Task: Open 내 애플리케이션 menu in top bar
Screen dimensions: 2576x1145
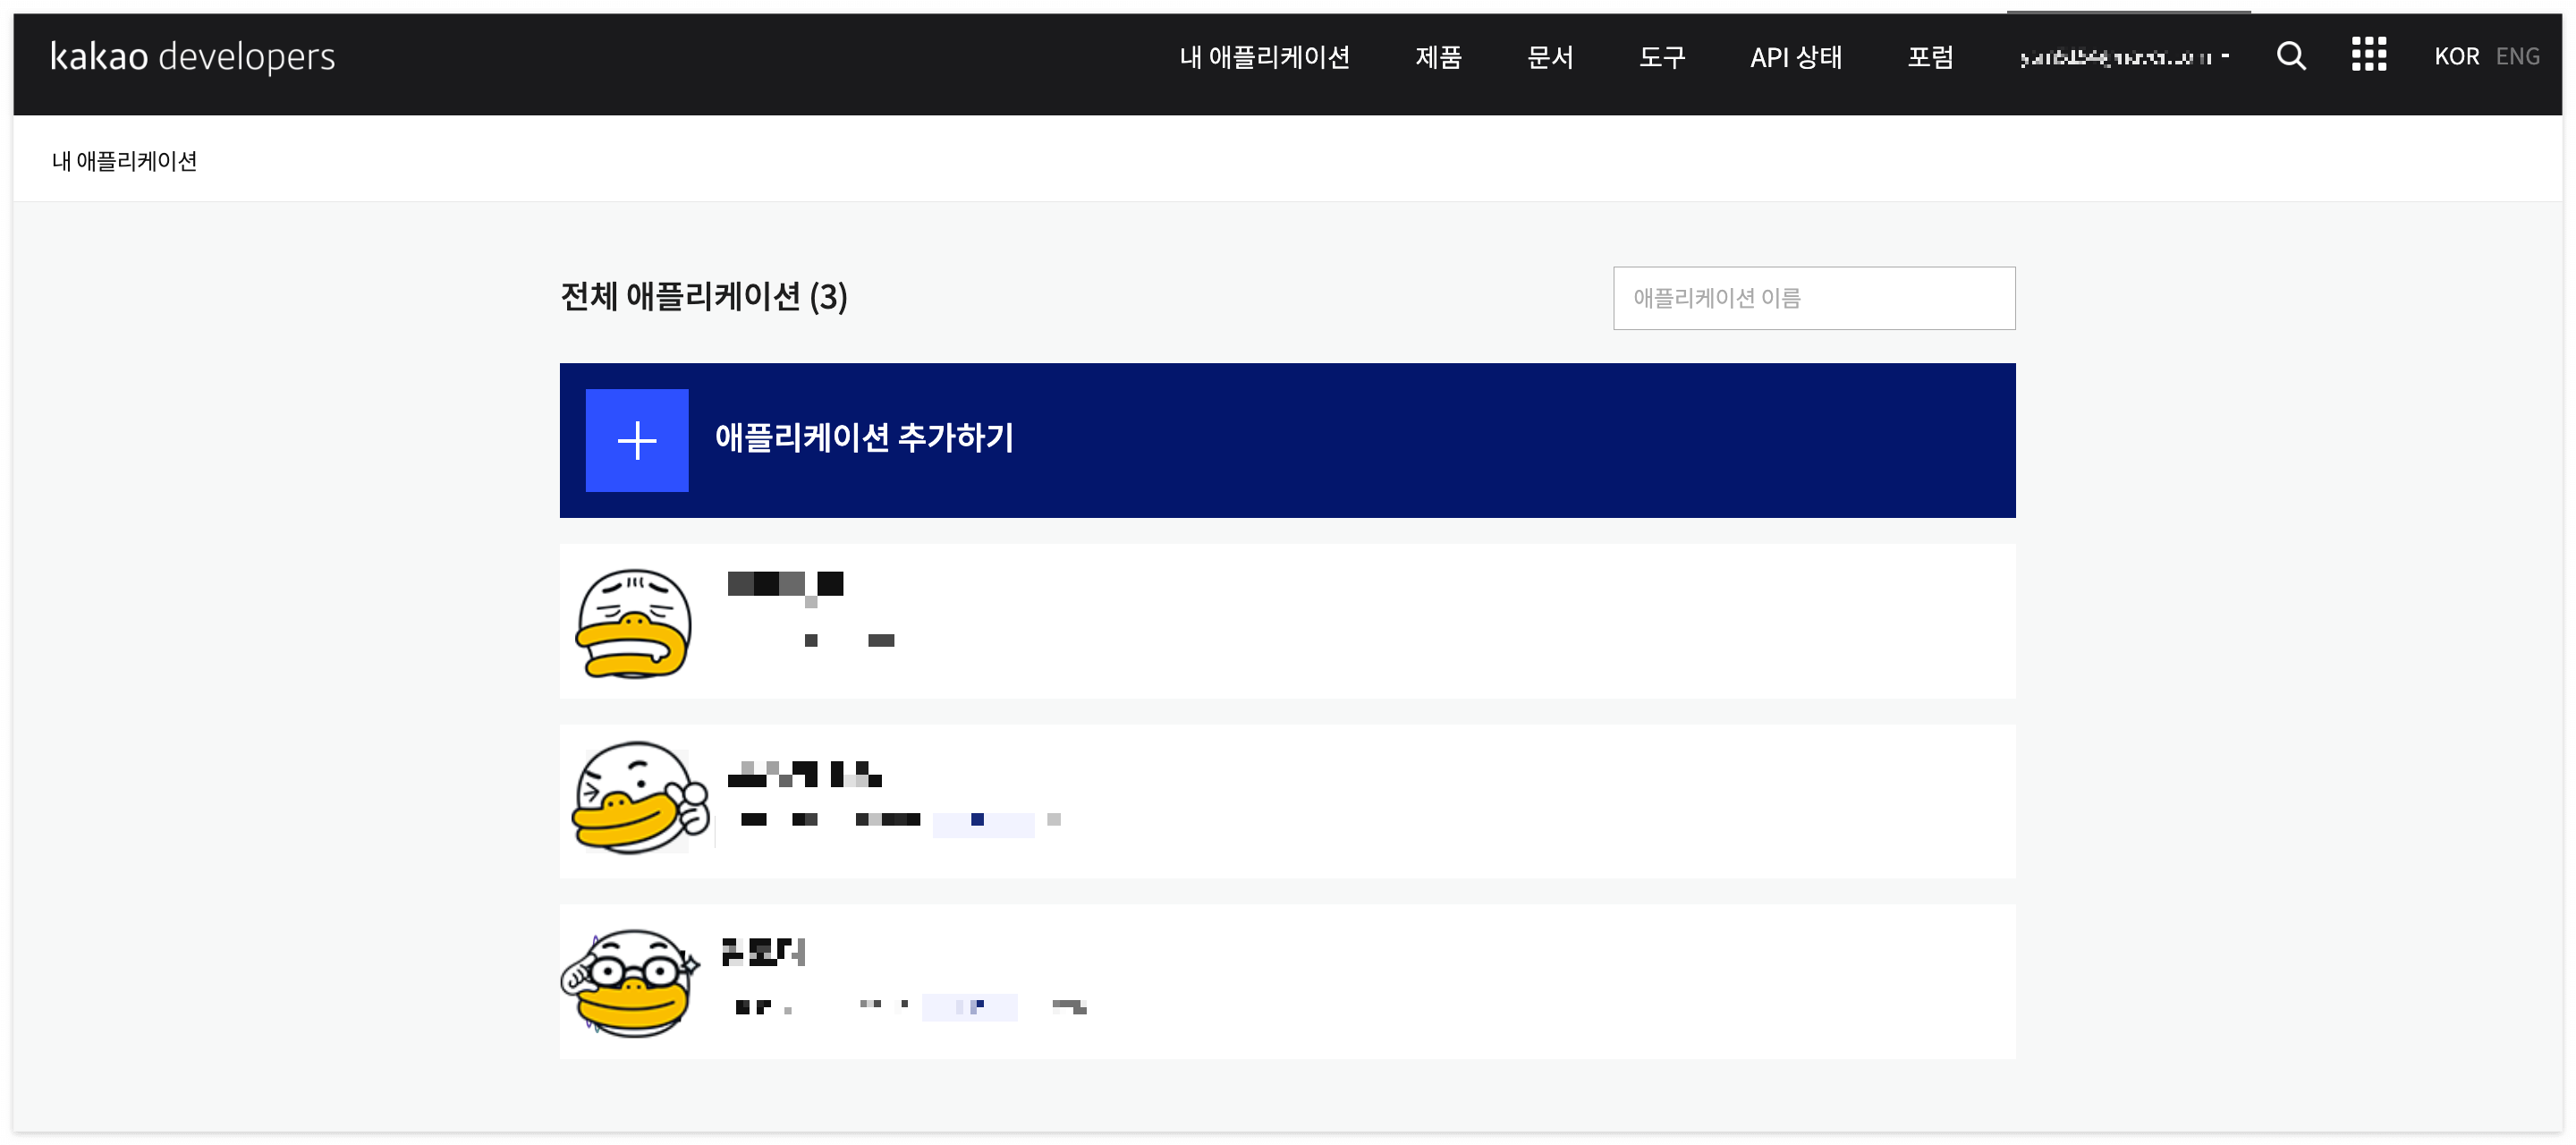Action: [1264, 57]
